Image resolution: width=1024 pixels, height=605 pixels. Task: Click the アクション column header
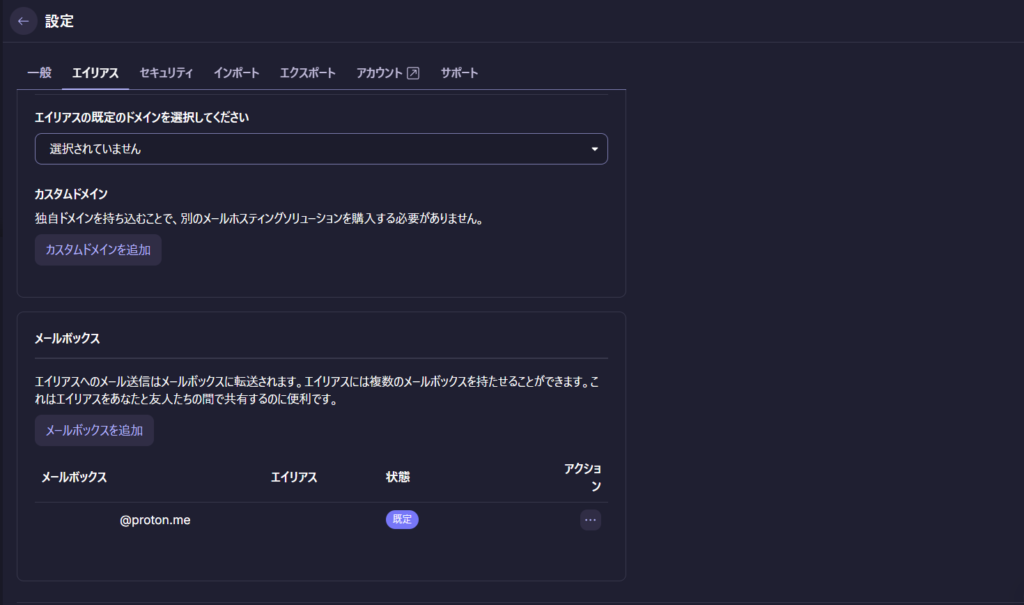[x=582, y=477]
